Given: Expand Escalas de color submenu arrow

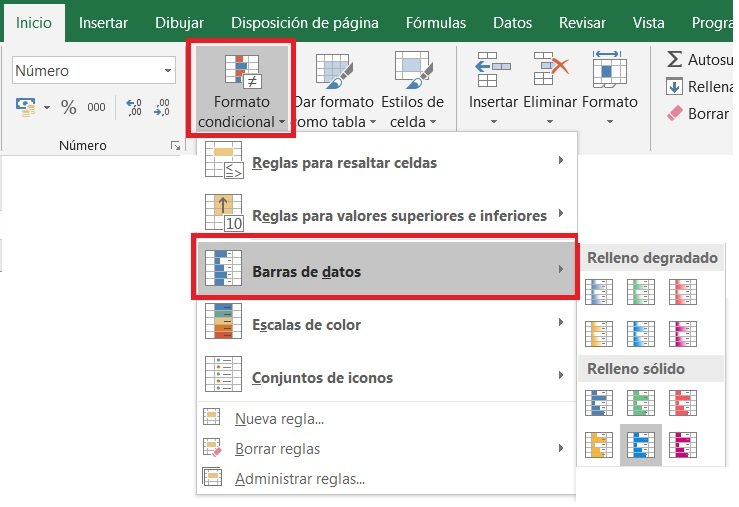Looking at the screenshot, I should point(560,322).
